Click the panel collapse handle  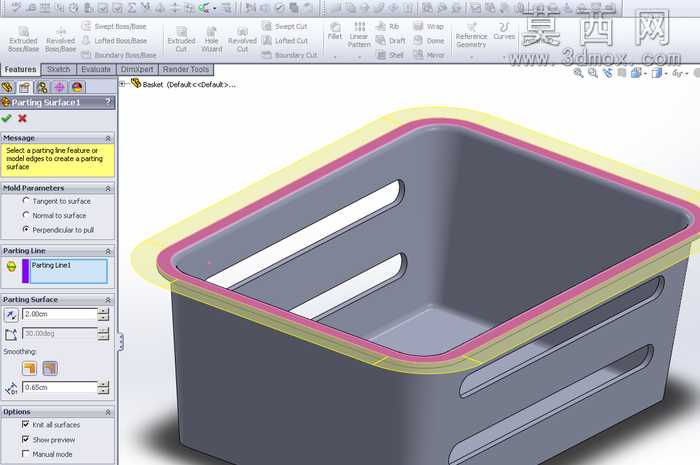[120, 342]
